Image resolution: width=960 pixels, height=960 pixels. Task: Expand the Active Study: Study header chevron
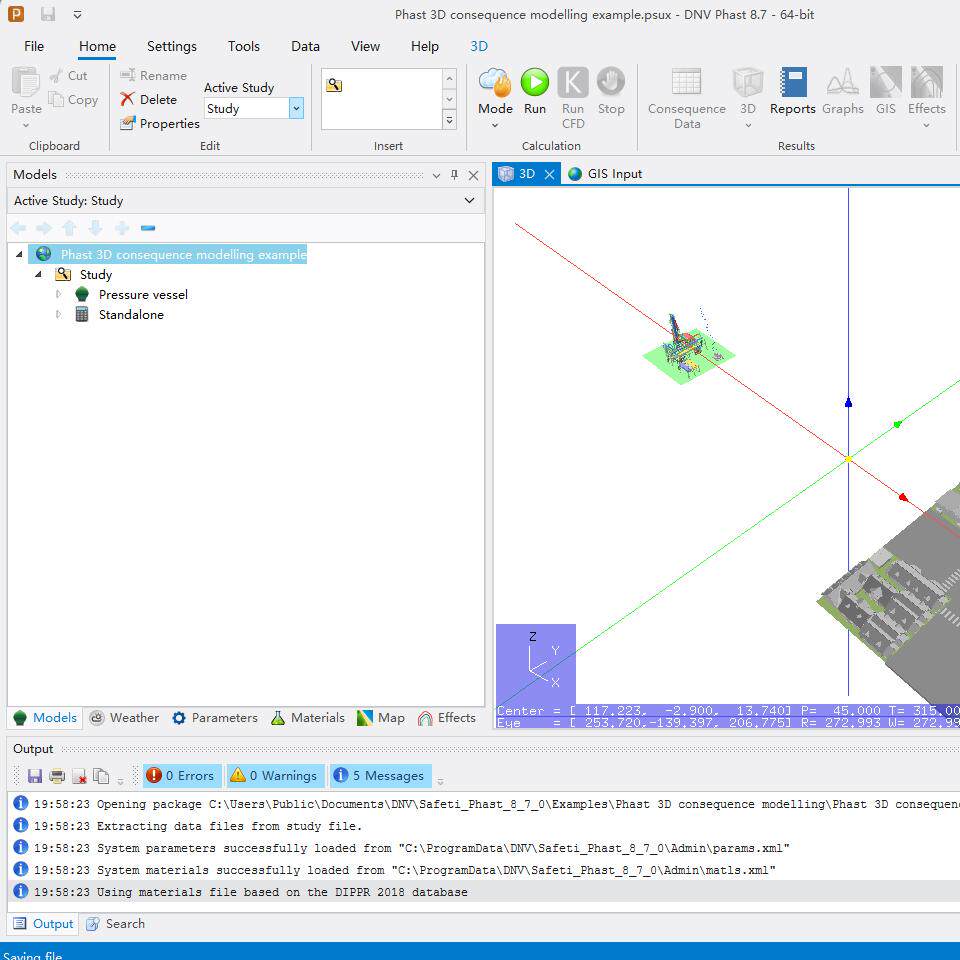pyautogui.click(x=470, y=200)
